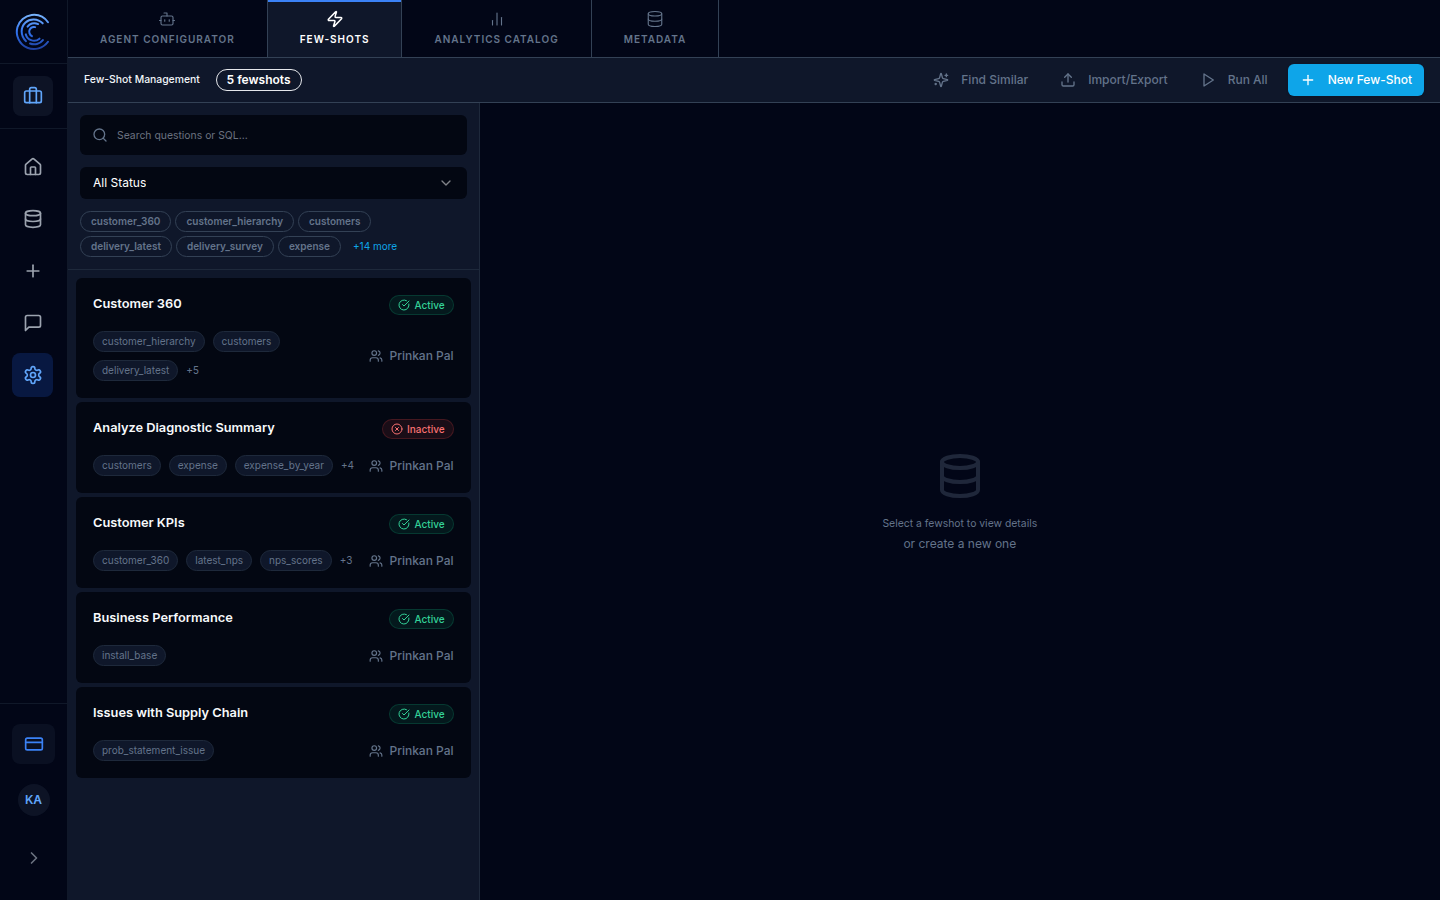
Task: Click the search questions or SQL field
Action: click(x=273, y=135)
